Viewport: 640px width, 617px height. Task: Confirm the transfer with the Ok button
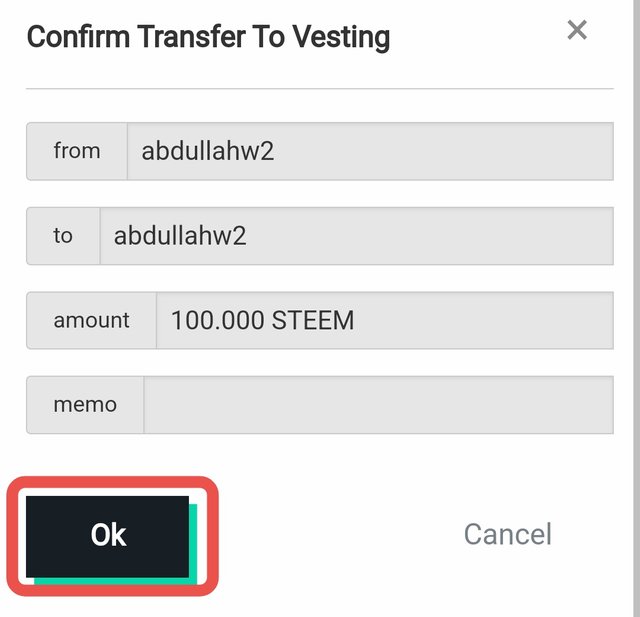click(x=107, y=536)
